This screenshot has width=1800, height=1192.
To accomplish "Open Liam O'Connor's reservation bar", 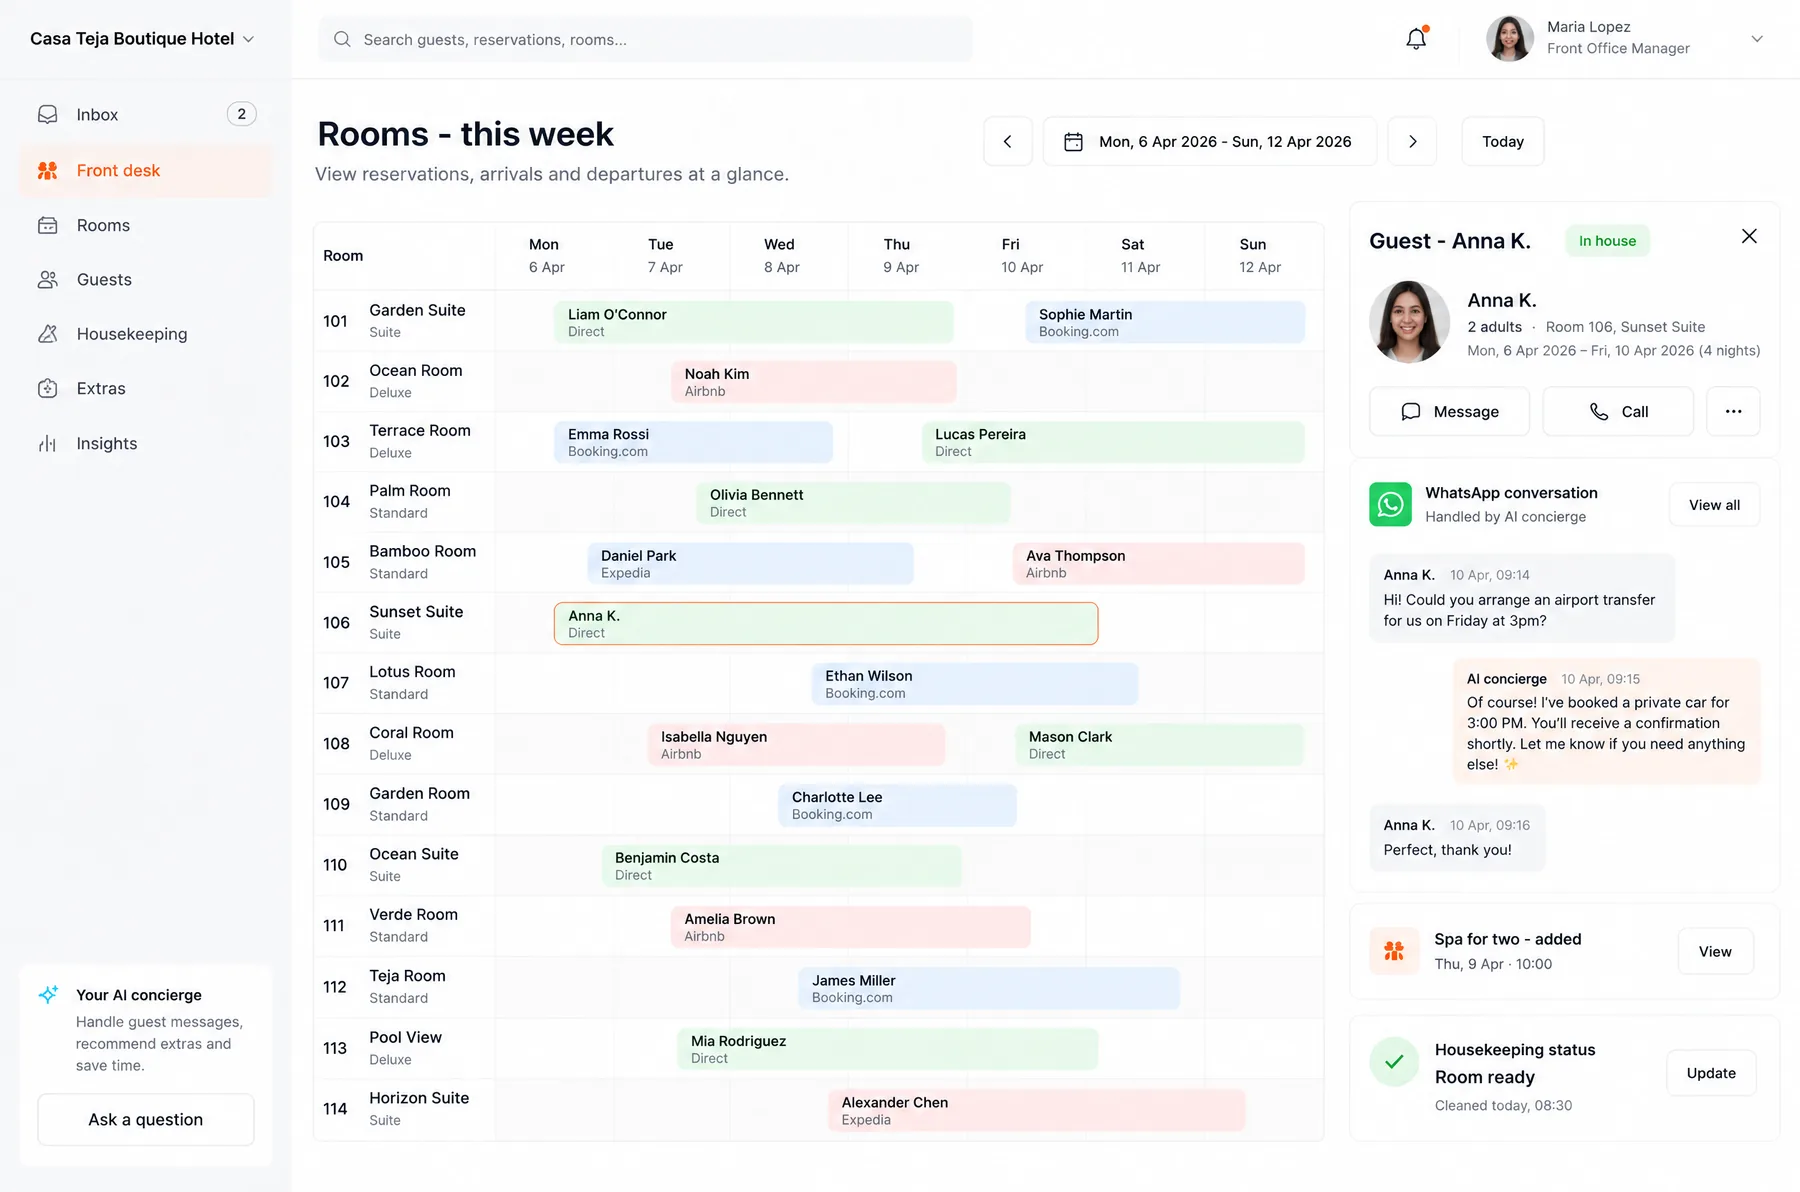I will (754, 322).
